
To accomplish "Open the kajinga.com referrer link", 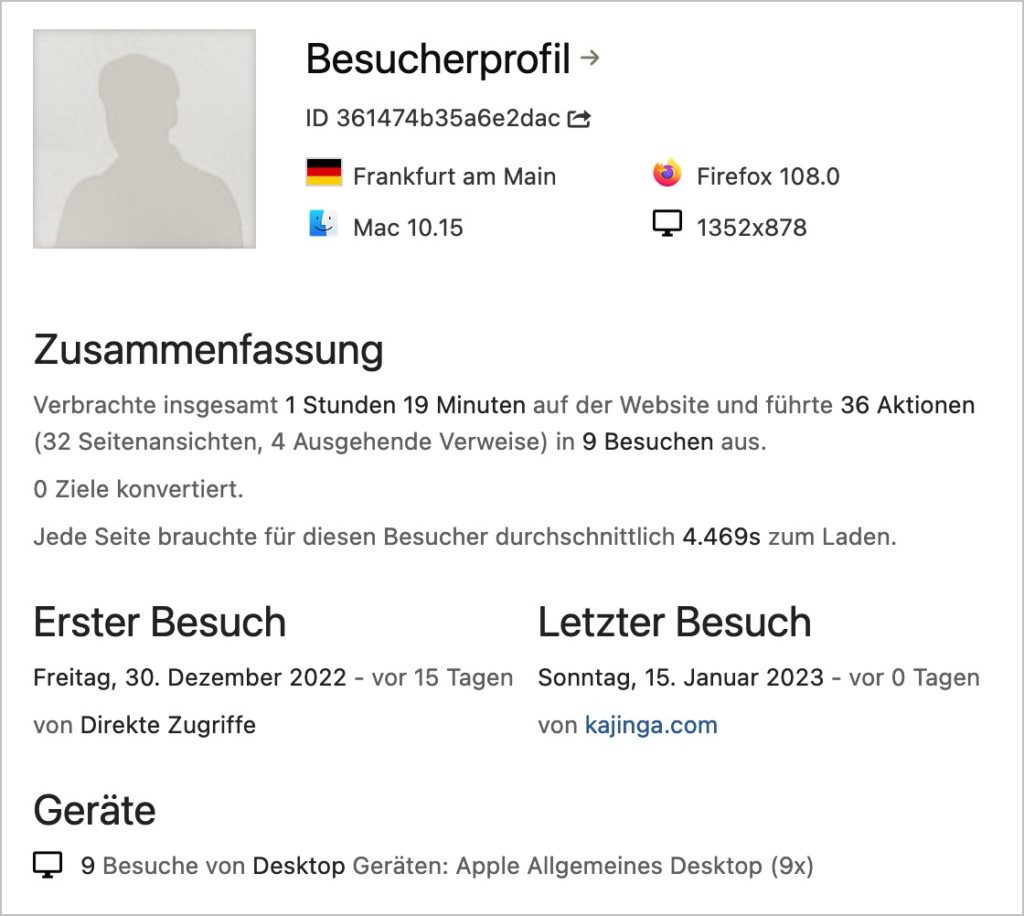I will point(651,725).
